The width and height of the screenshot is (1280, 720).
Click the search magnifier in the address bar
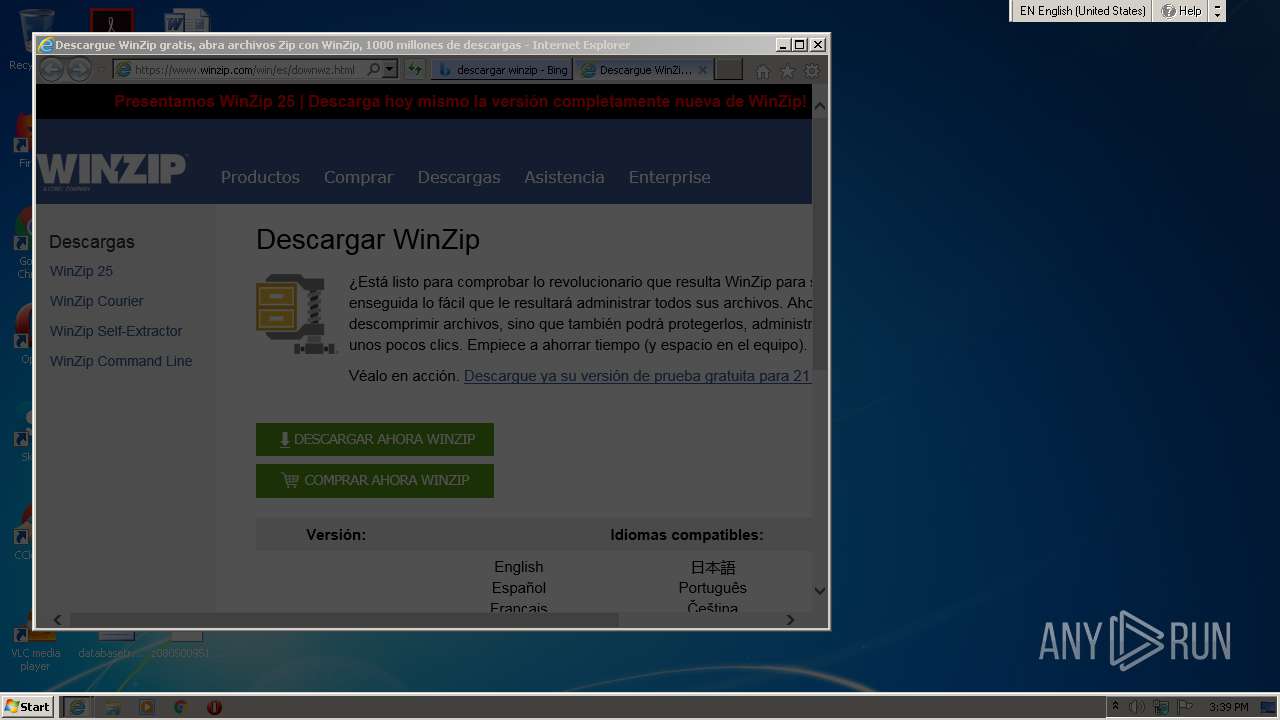point(374,70)
